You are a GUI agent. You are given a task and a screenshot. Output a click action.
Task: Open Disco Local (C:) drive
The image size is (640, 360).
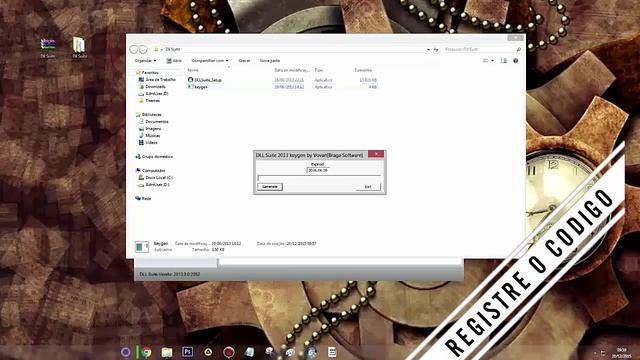(x=159, y=178)
